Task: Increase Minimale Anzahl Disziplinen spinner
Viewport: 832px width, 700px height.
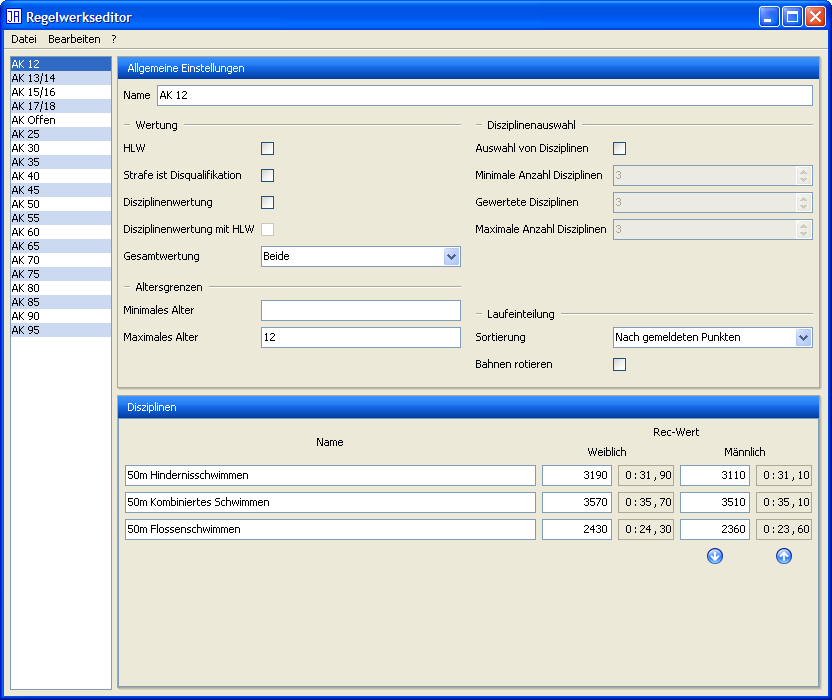Action: click(x=803, y=171)
